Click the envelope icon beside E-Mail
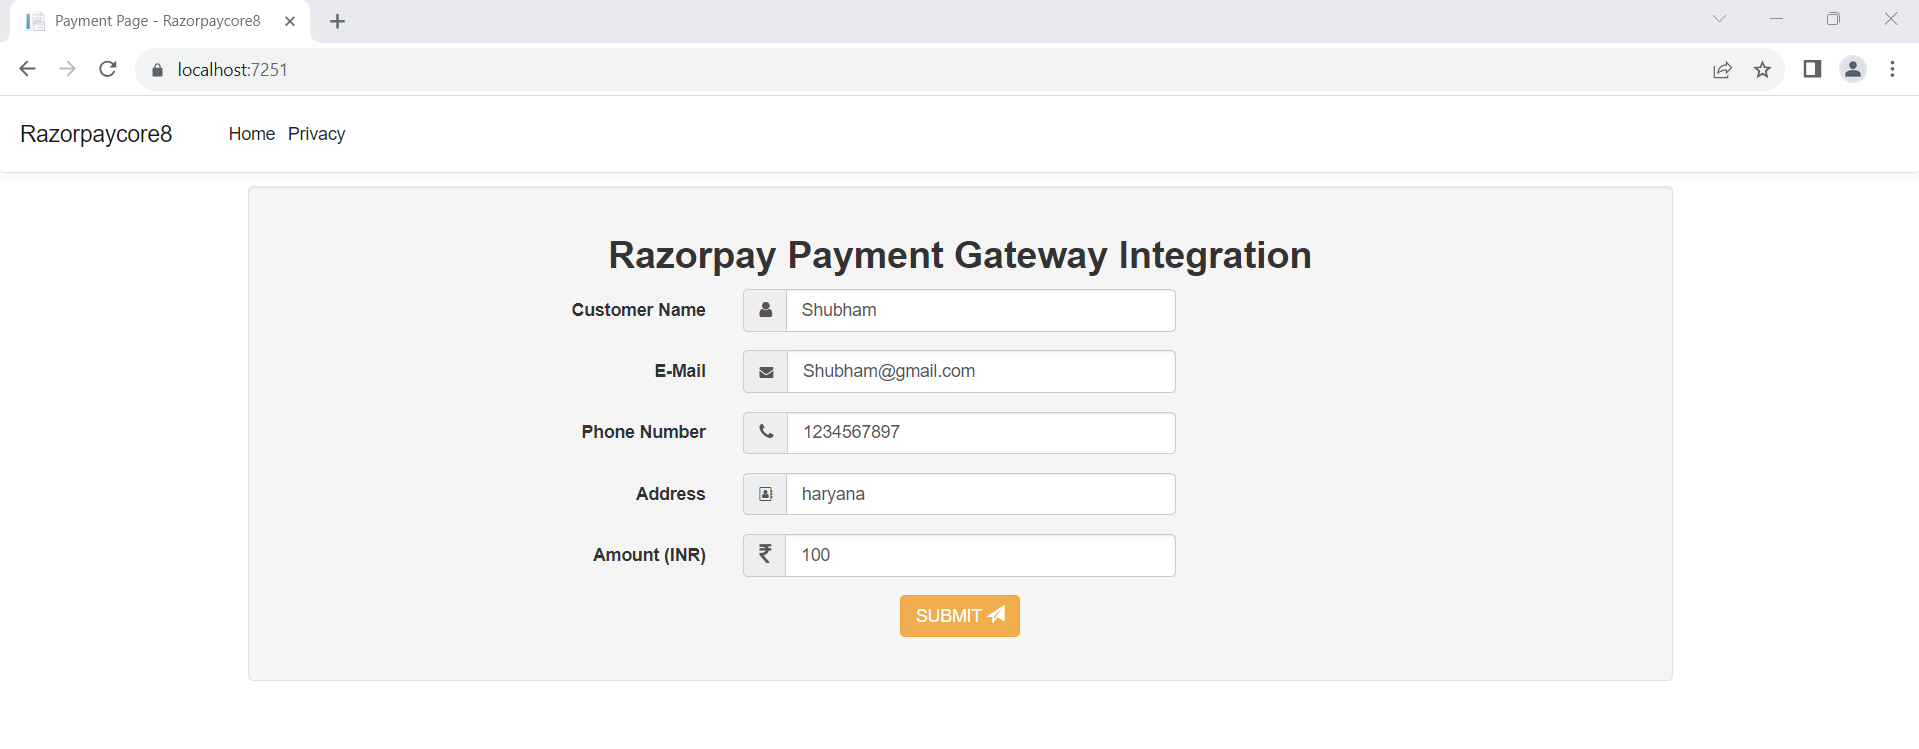 [x=766, y=372]
